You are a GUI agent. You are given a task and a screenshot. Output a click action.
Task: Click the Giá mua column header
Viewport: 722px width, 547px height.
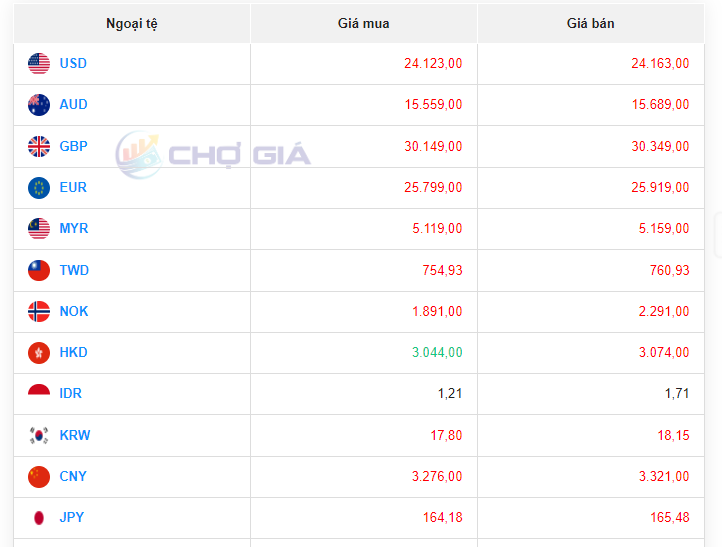(364, 24)
